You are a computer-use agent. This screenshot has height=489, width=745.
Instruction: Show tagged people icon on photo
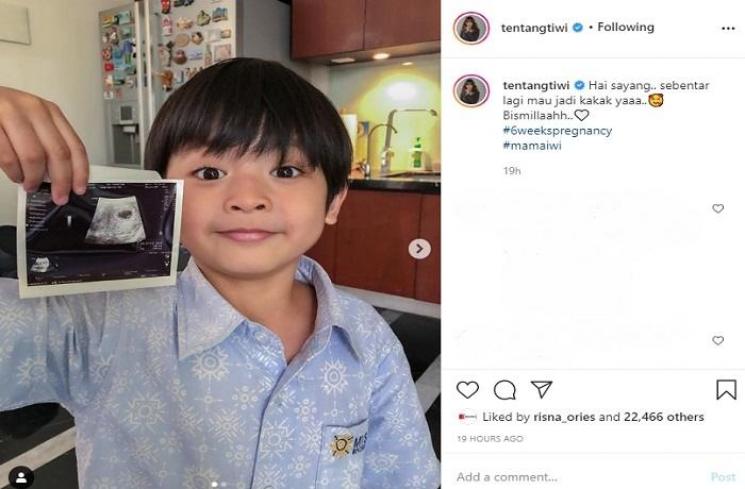(21, 477)
